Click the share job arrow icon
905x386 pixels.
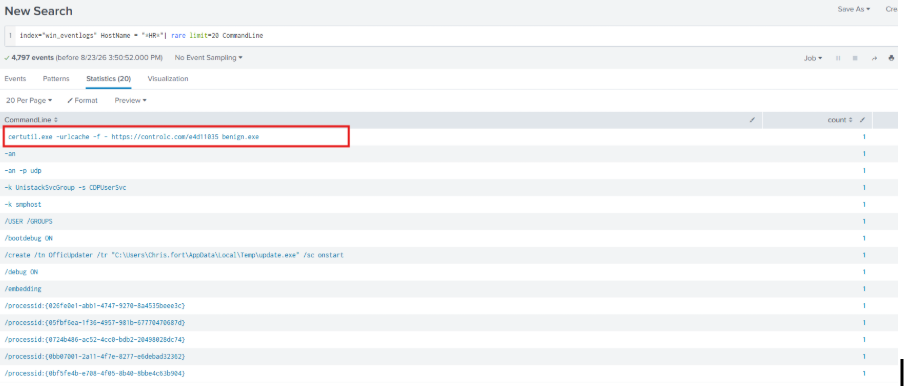(874, 58)
